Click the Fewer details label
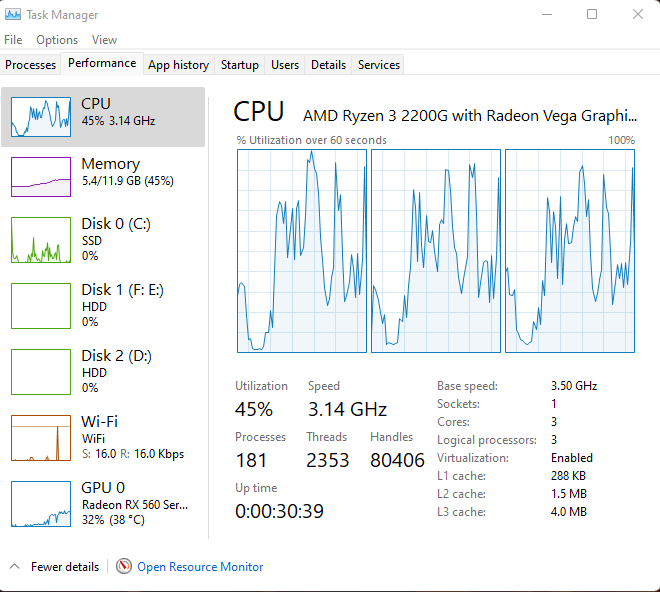The height and width of the screenshot is (592, 660). coord(65,567)
